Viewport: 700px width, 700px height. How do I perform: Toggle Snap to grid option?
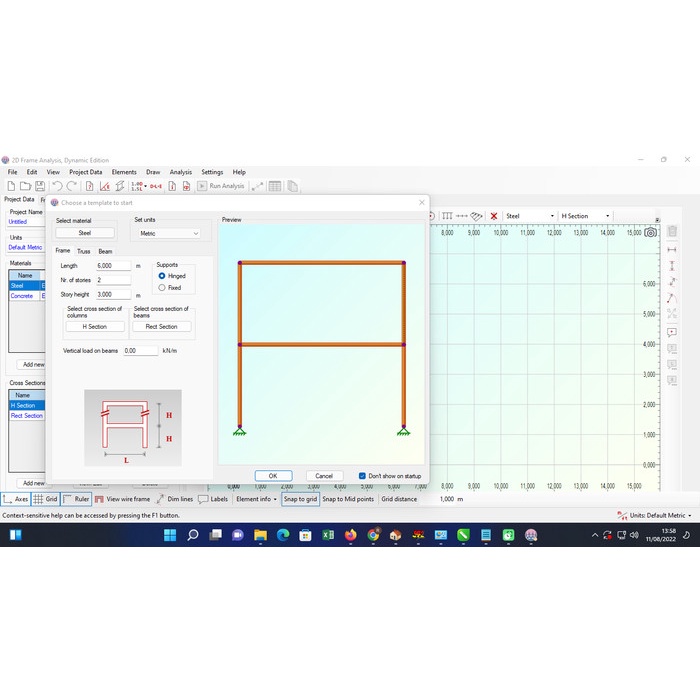pyautogui.click(x=300, y=499)
